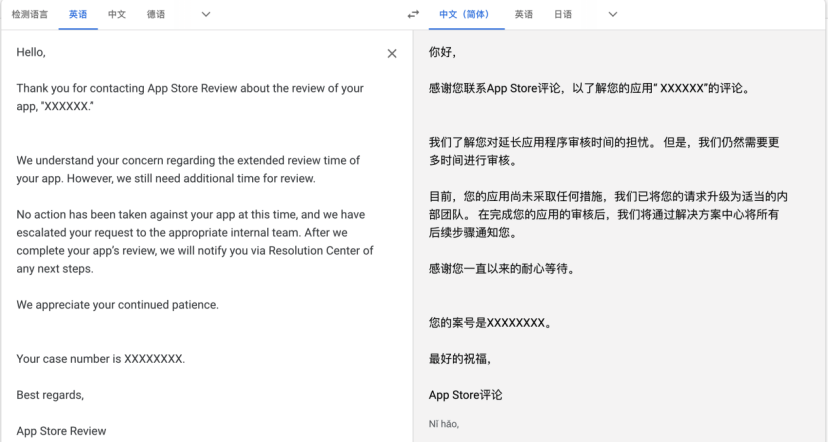830x442 pixels.
Task: Expand source language list chevron
Action: [x=206, y=14]
